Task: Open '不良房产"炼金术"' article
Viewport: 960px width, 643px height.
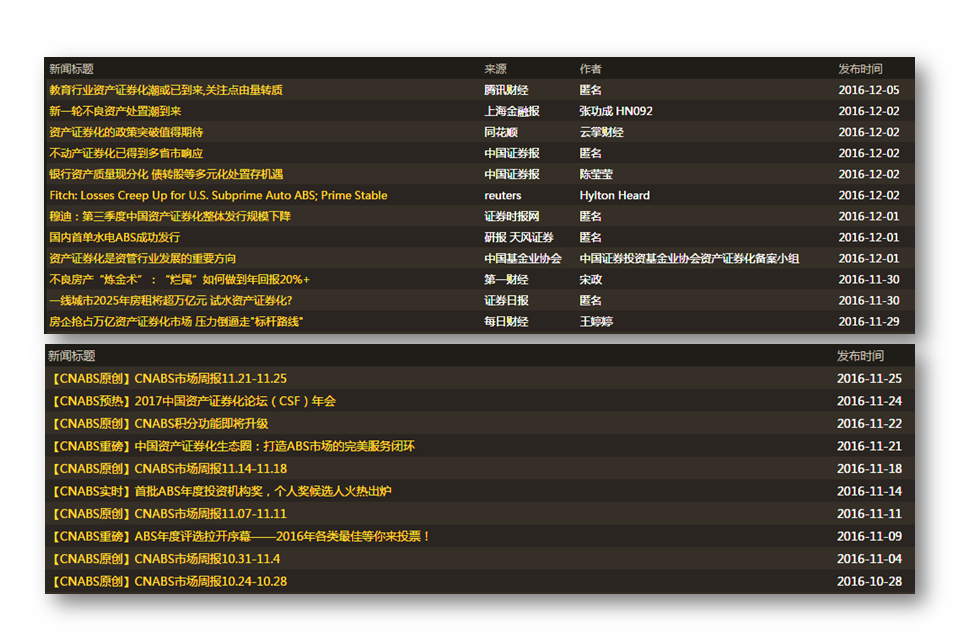Action: [x=179, y=280]
